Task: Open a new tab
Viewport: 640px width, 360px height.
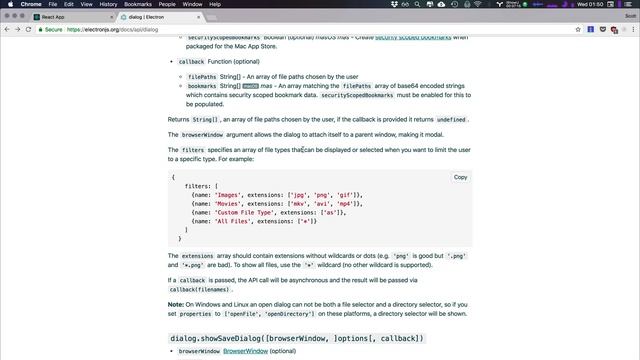Action: pyautogui.click(x=212, y=18)
